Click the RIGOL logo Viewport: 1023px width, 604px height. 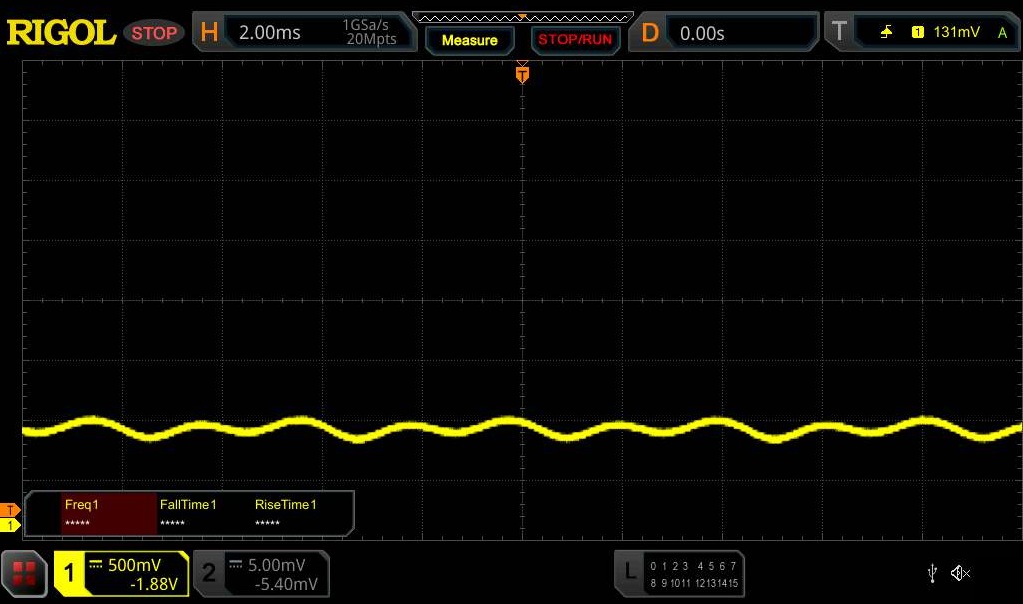[x=61, y=33]
